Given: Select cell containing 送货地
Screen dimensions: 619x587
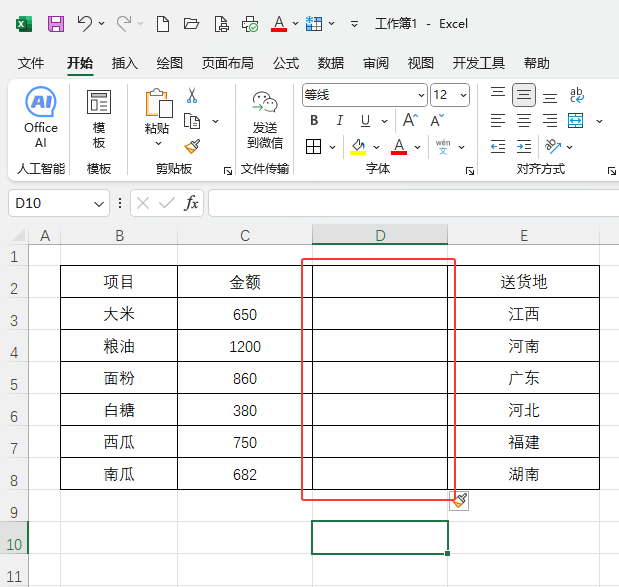Looking at the screenshot, I should [523, 282].
